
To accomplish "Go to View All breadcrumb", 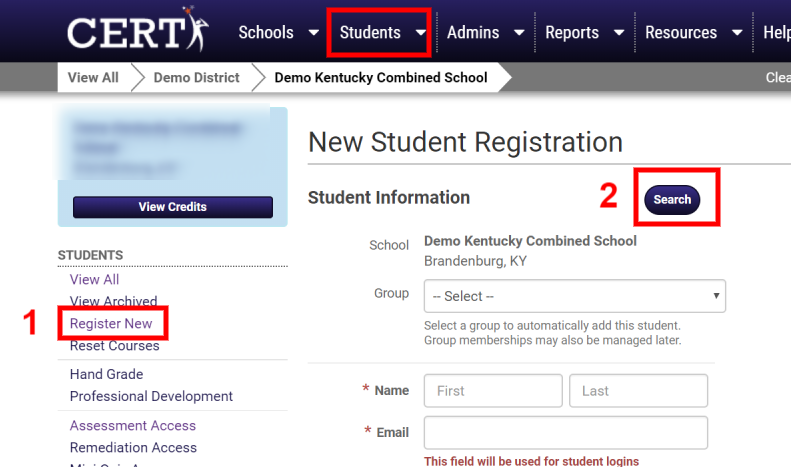I will tap(93, 77).
